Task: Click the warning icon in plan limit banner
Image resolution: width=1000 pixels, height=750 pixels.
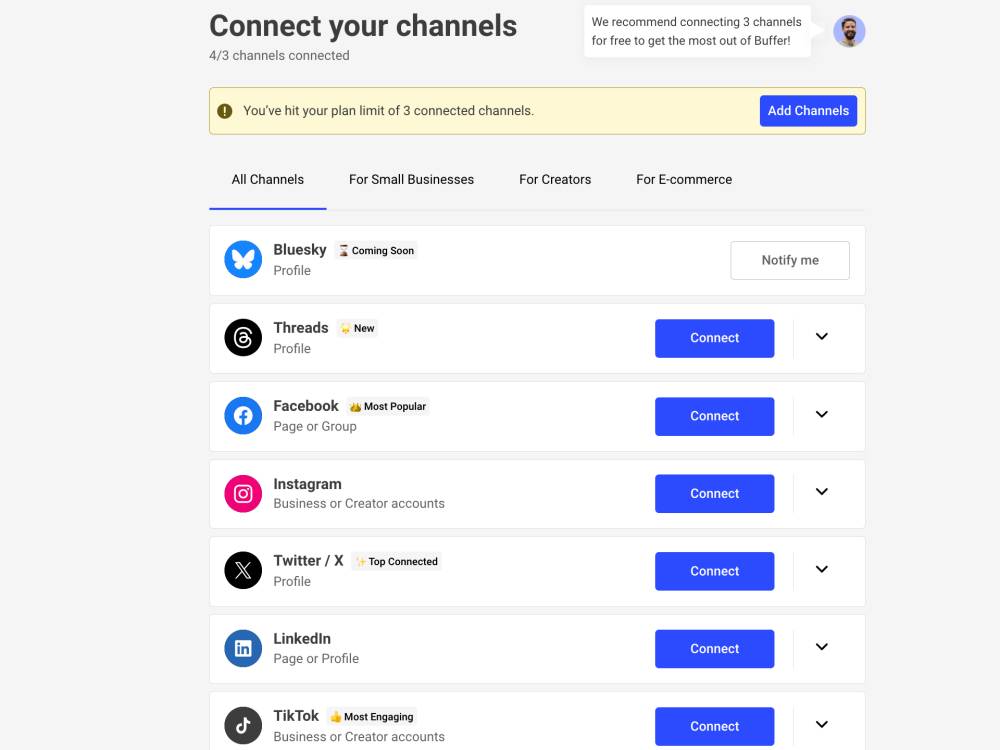Action: (x=224, y=111)
